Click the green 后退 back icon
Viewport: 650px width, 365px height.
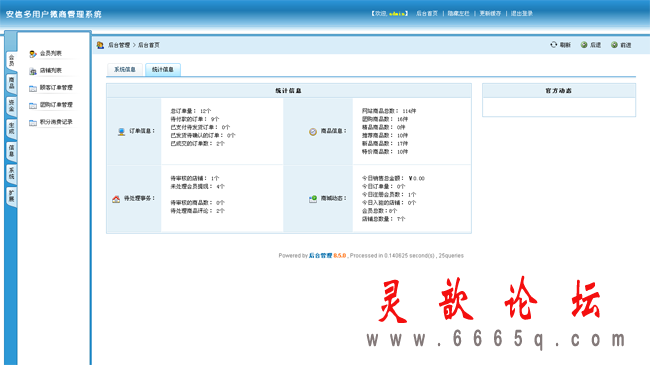click(x=584, y=45)
